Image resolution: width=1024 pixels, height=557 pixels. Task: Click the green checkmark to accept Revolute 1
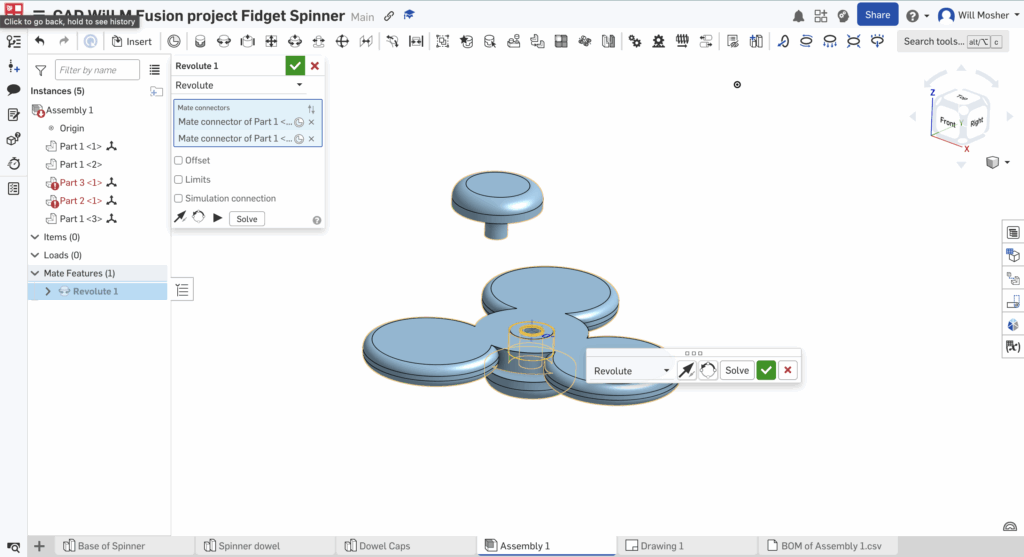[294, 66]
